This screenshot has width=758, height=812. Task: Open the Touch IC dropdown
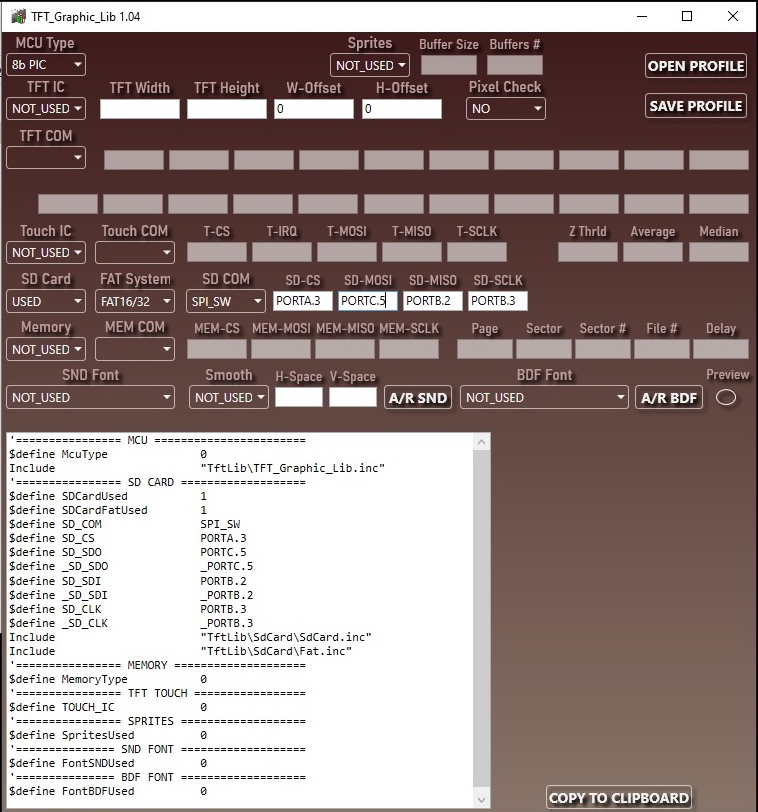click(46, 253)
